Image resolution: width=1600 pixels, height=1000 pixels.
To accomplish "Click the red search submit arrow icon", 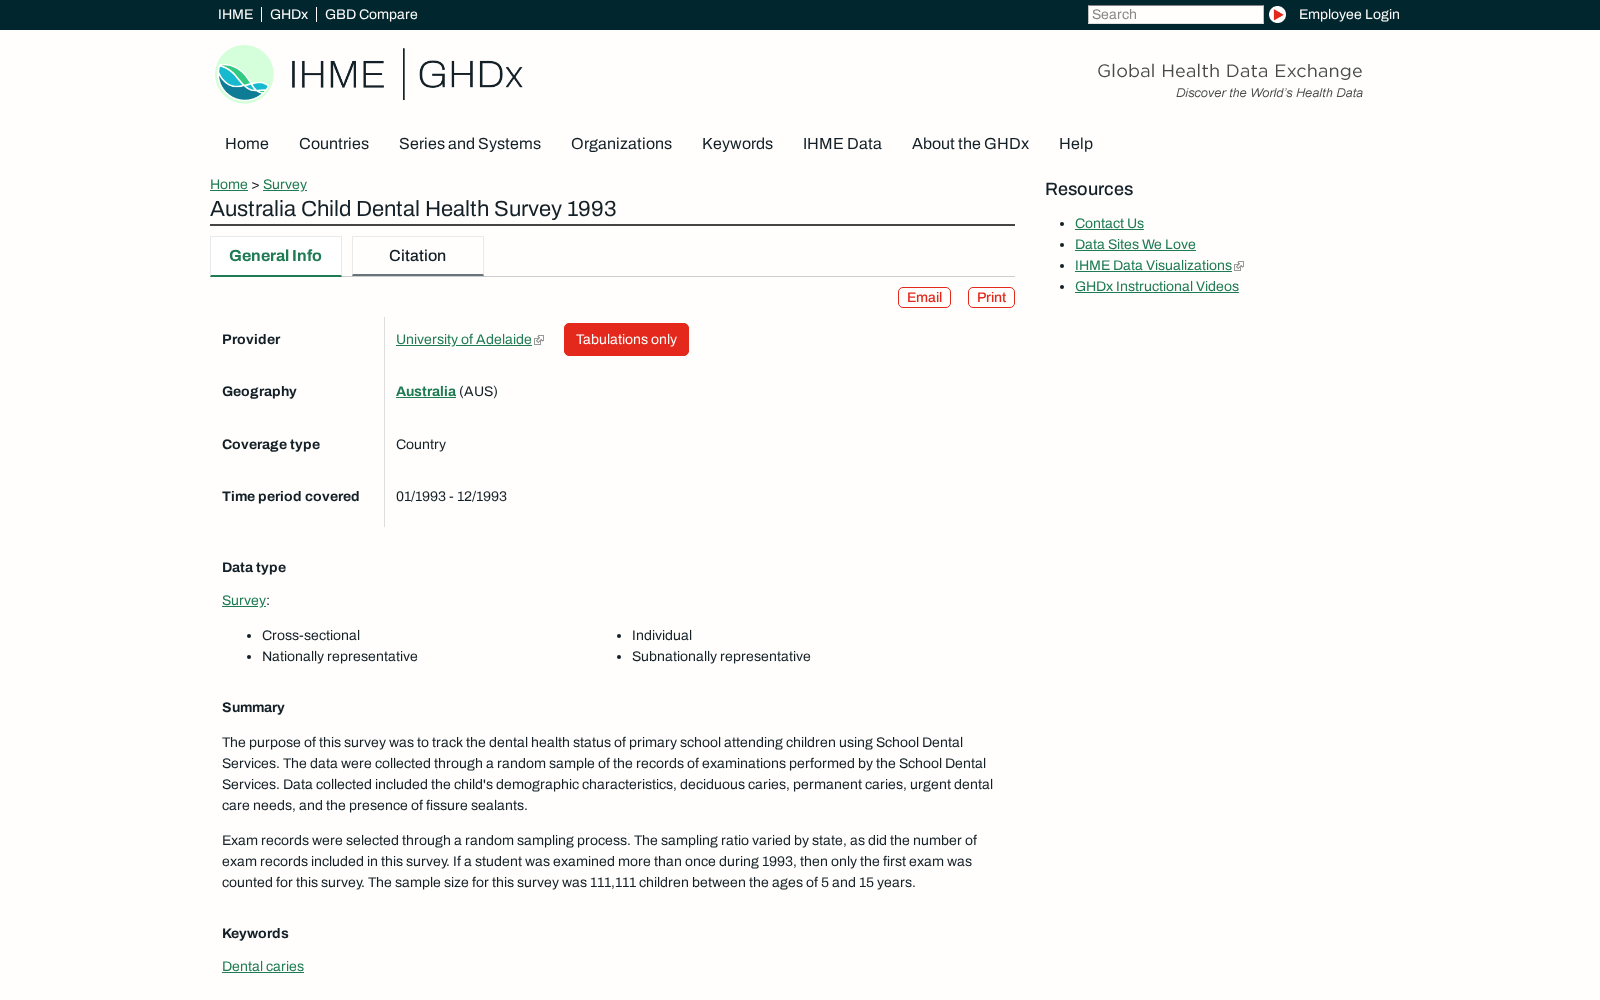I will coord(1277,14).
